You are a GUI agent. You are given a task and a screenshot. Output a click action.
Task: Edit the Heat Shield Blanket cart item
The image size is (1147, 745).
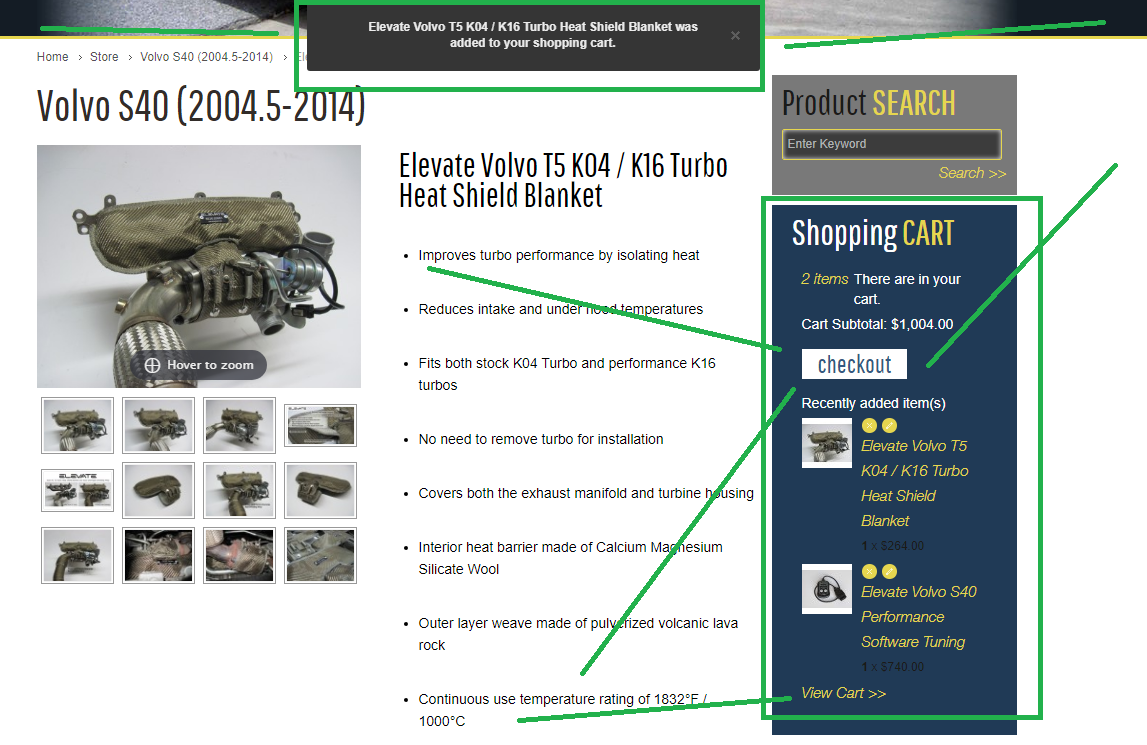pyautogui.click(x=890, y=426)
